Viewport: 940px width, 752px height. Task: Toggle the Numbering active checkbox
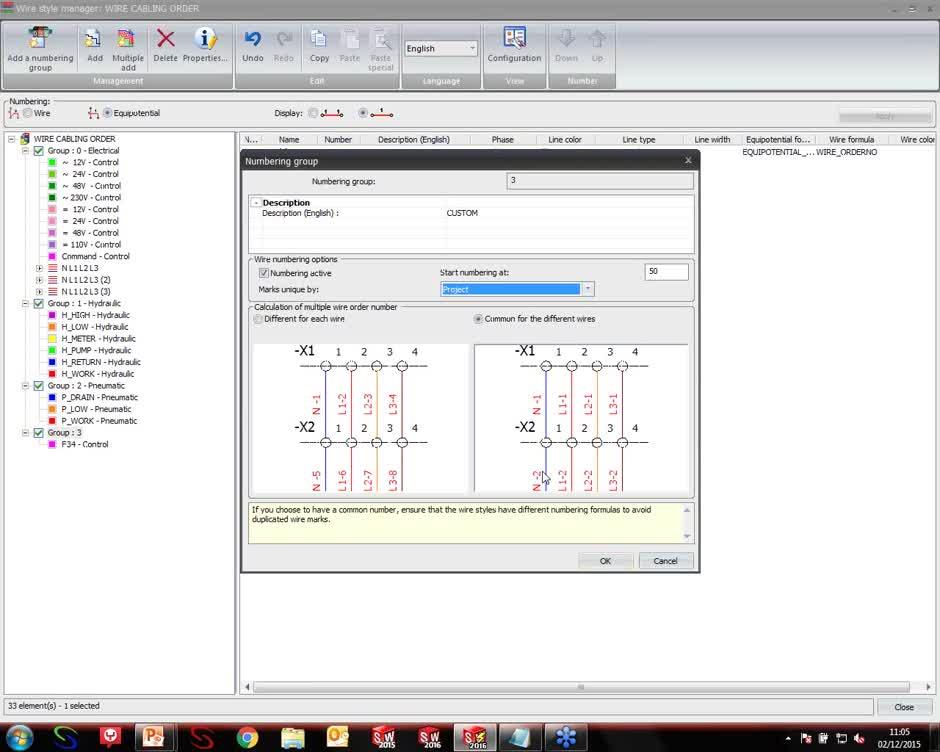point(264,273)
